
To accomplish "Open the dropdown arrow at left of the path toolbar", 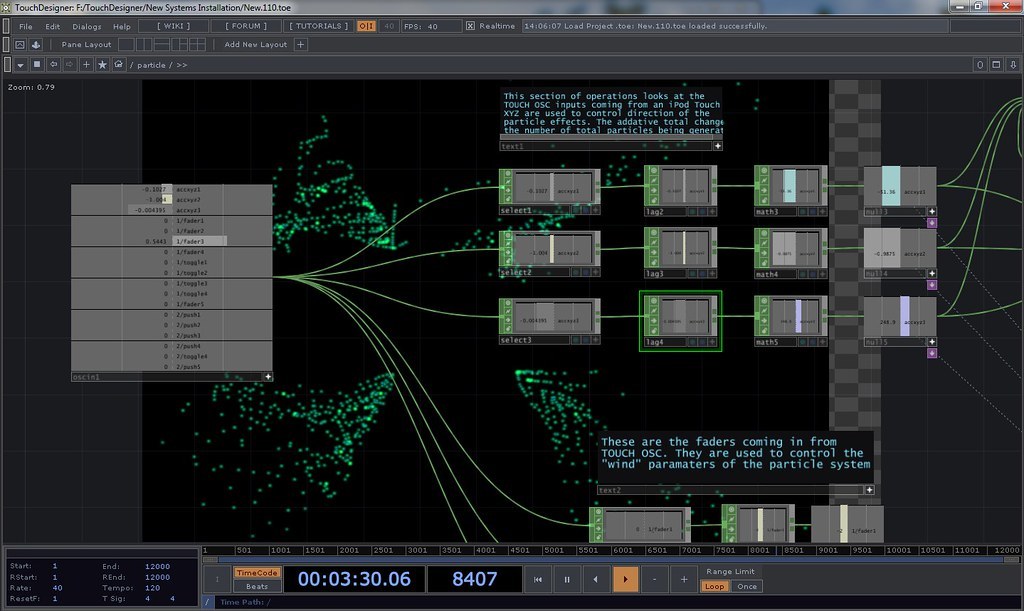I will coord(21,64).
